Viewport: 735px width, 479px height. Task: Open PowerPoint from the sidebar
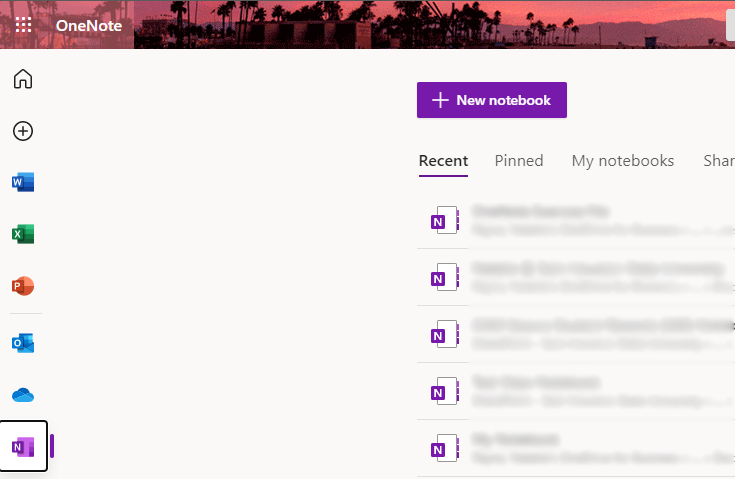tap(23, 286)
